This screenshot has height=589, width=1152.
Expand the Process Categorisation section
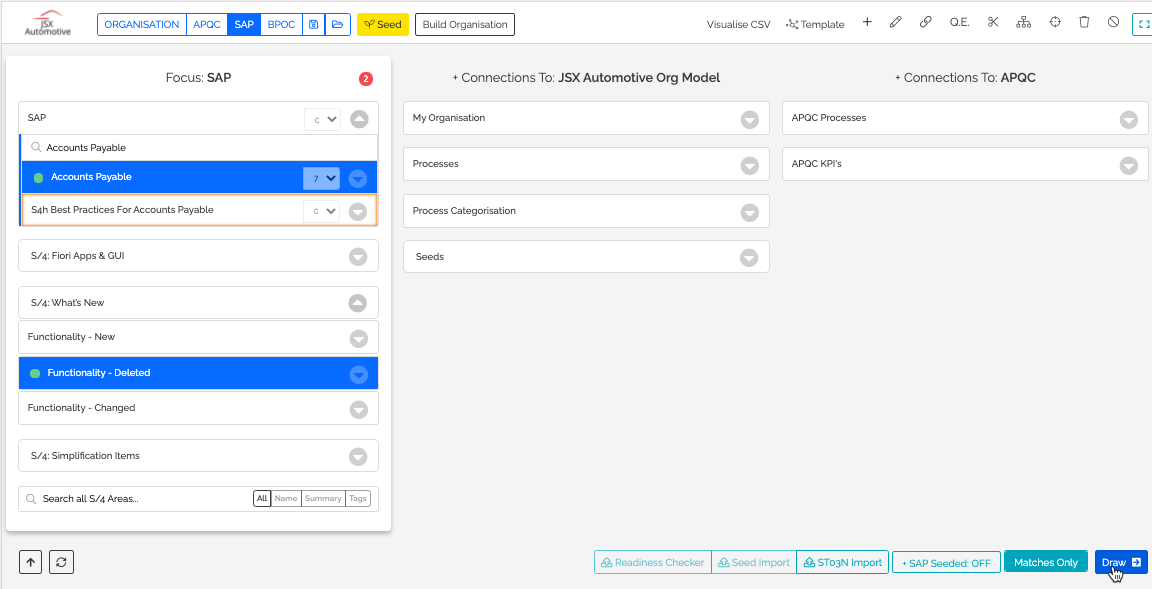click(749, 212)
